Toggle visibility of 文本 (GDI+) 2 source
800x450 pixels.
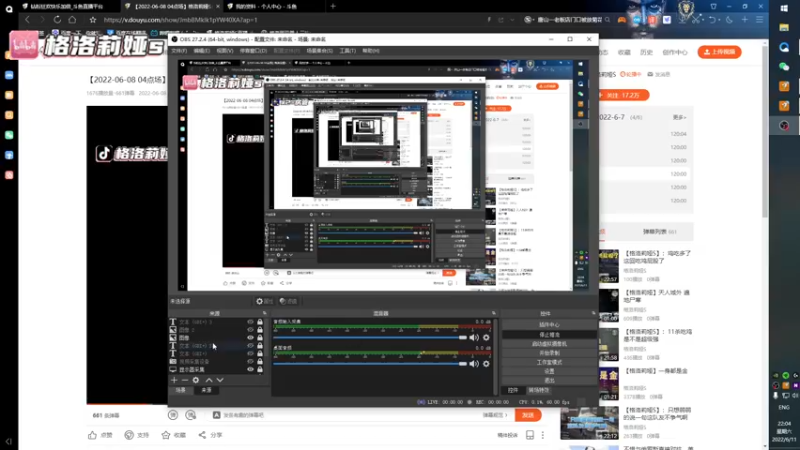pos(250,346)
